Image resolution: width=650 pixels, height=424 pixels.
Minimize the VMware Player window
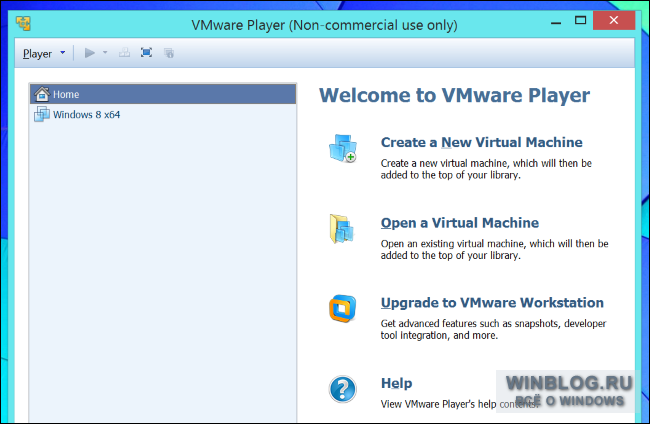point(556,22)
